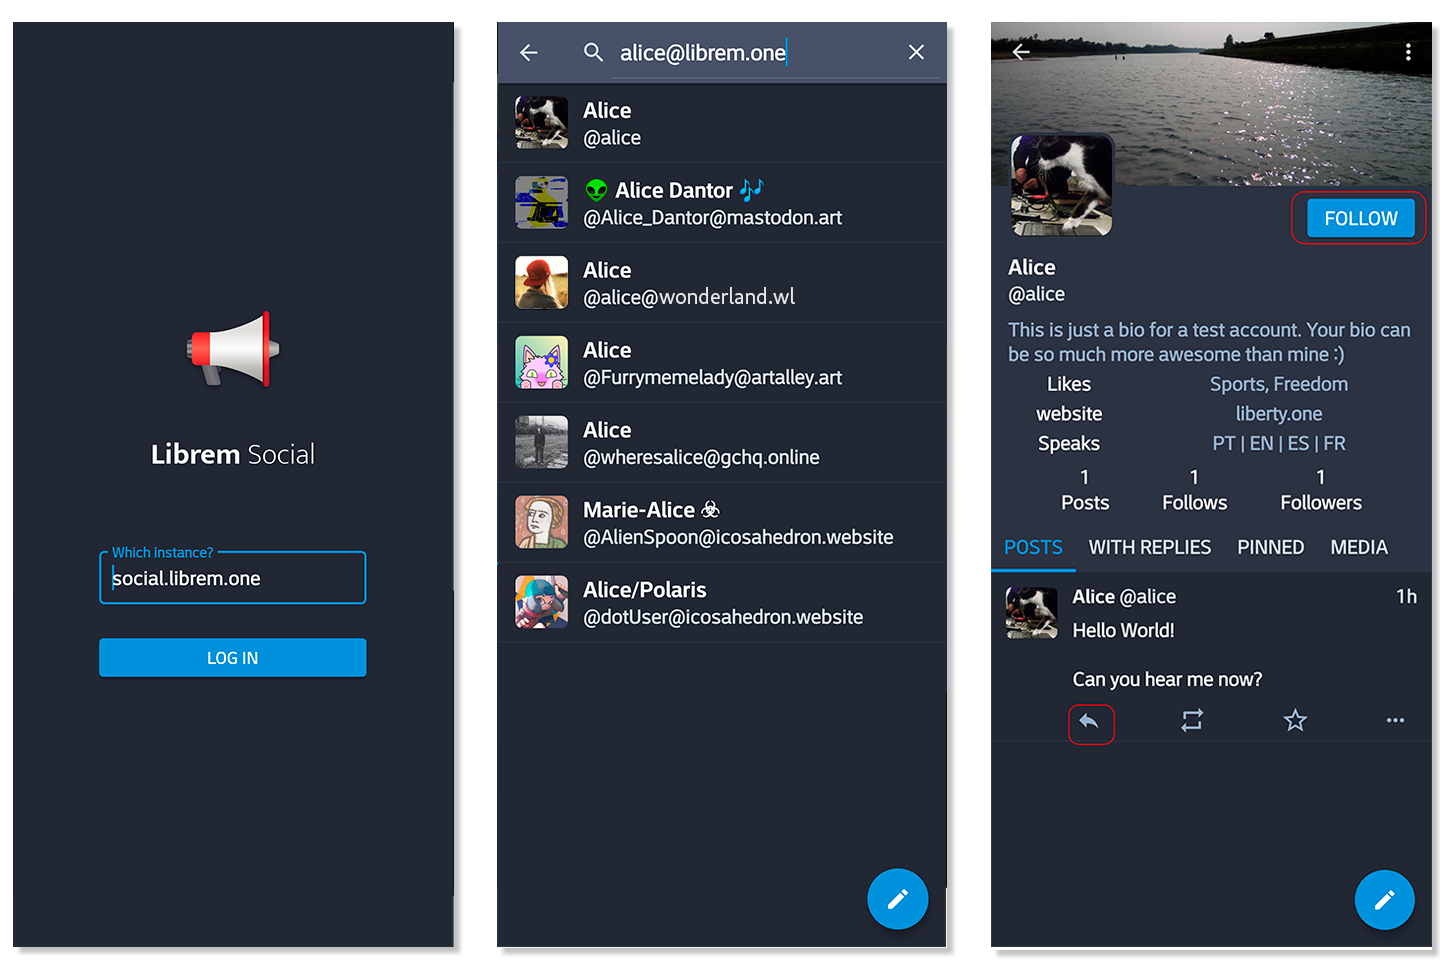Tap the liberty.one website link
The width and height of the screenshot is (1440, 974).
1278,413
